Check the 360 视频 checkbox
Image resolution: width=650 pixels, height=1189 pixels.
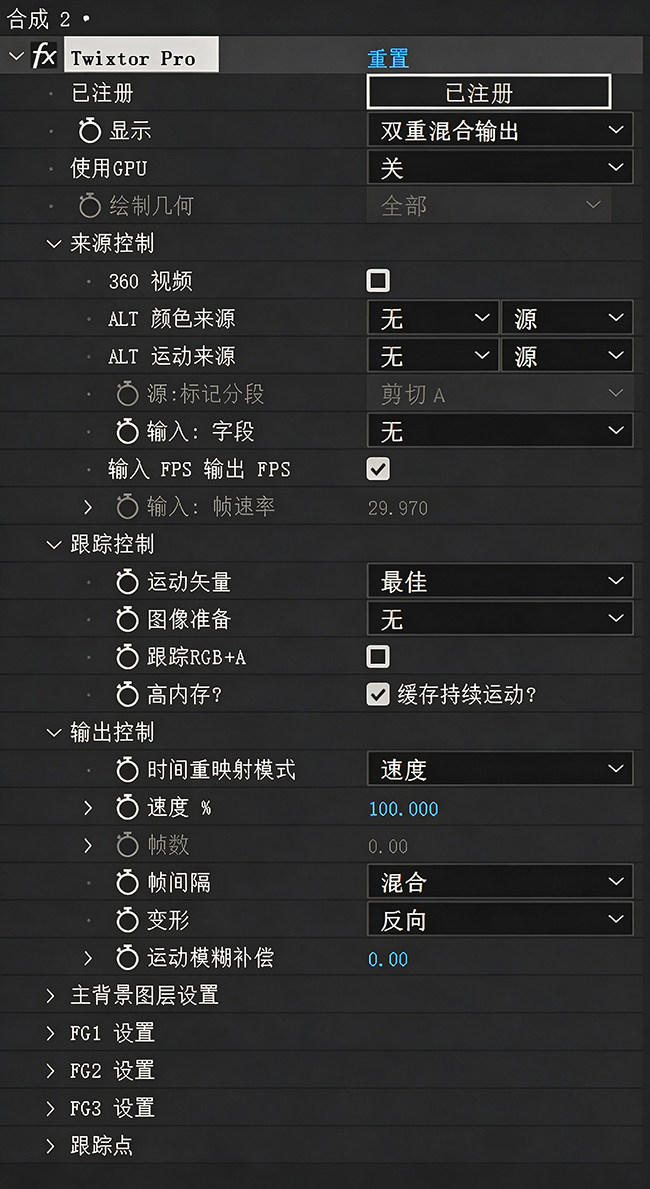(x=378, y=281)
